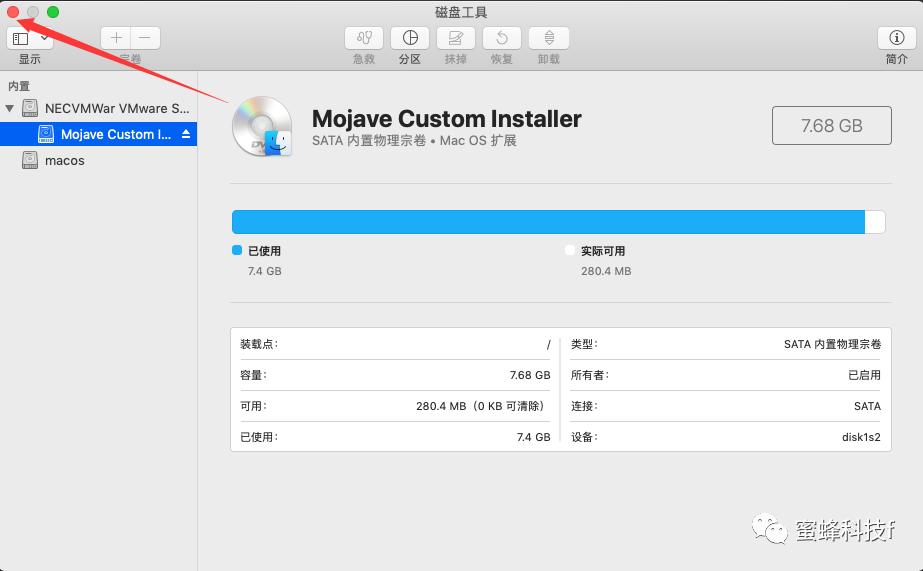Unmount the volume using 卸载 icon
The height and width of the screenshot is (571, 923).
point(548,38)
